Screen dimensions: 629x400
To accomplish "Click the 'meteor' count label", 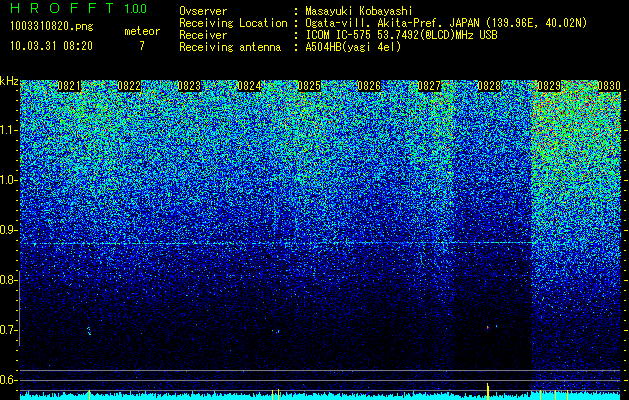I will pyautogui.click(x=142, y=31).
